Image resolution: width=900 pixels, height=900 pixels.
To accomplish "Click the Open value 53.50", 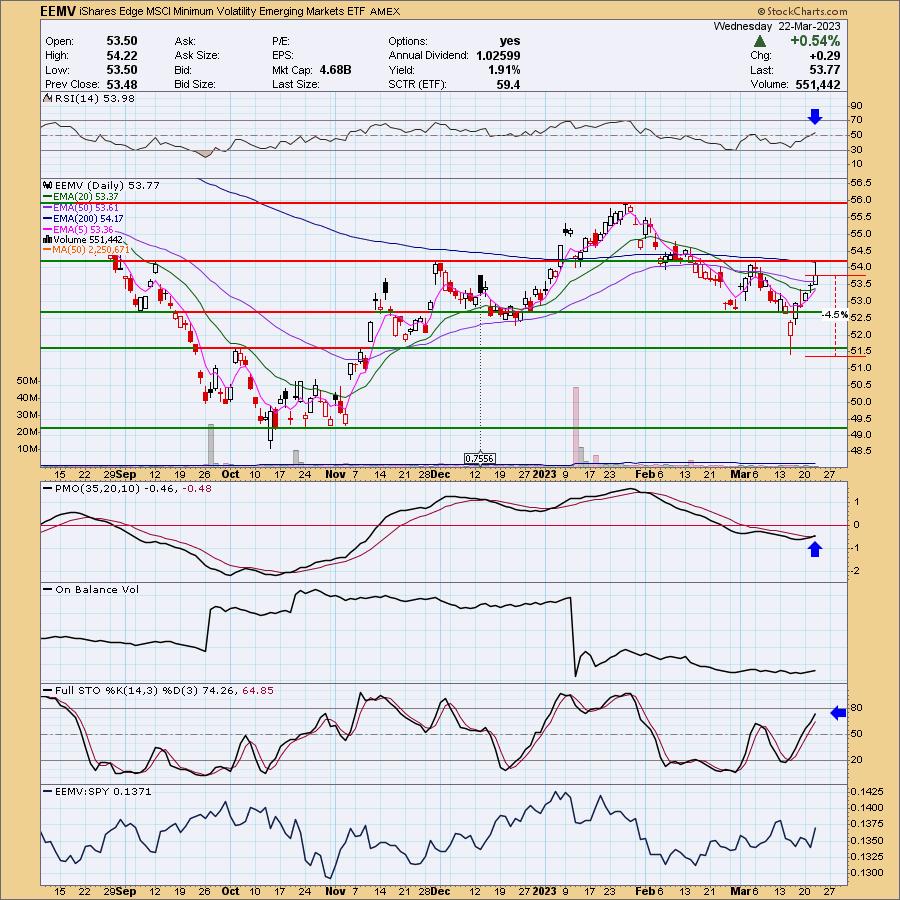I will coord(122,41).
